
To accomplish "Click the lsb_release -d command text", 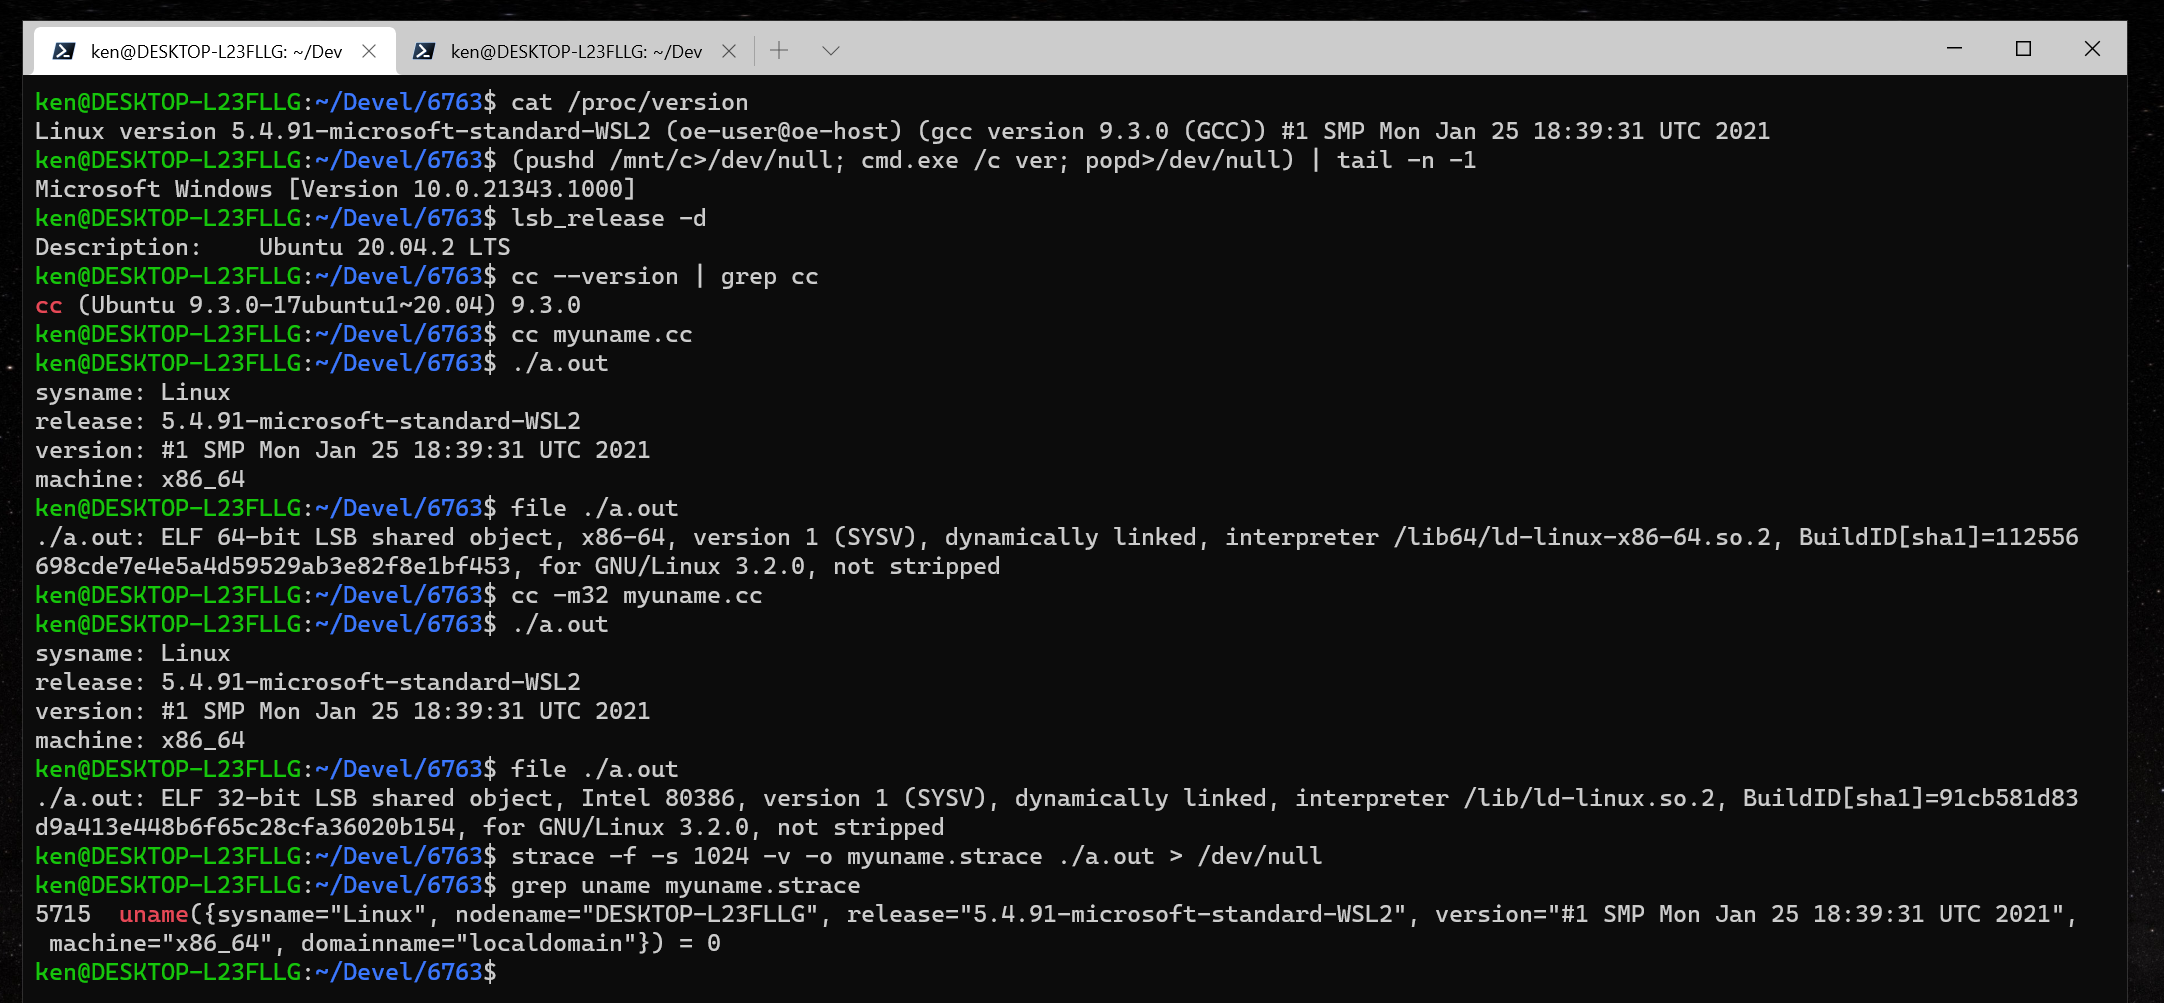I will pos(608,218).
